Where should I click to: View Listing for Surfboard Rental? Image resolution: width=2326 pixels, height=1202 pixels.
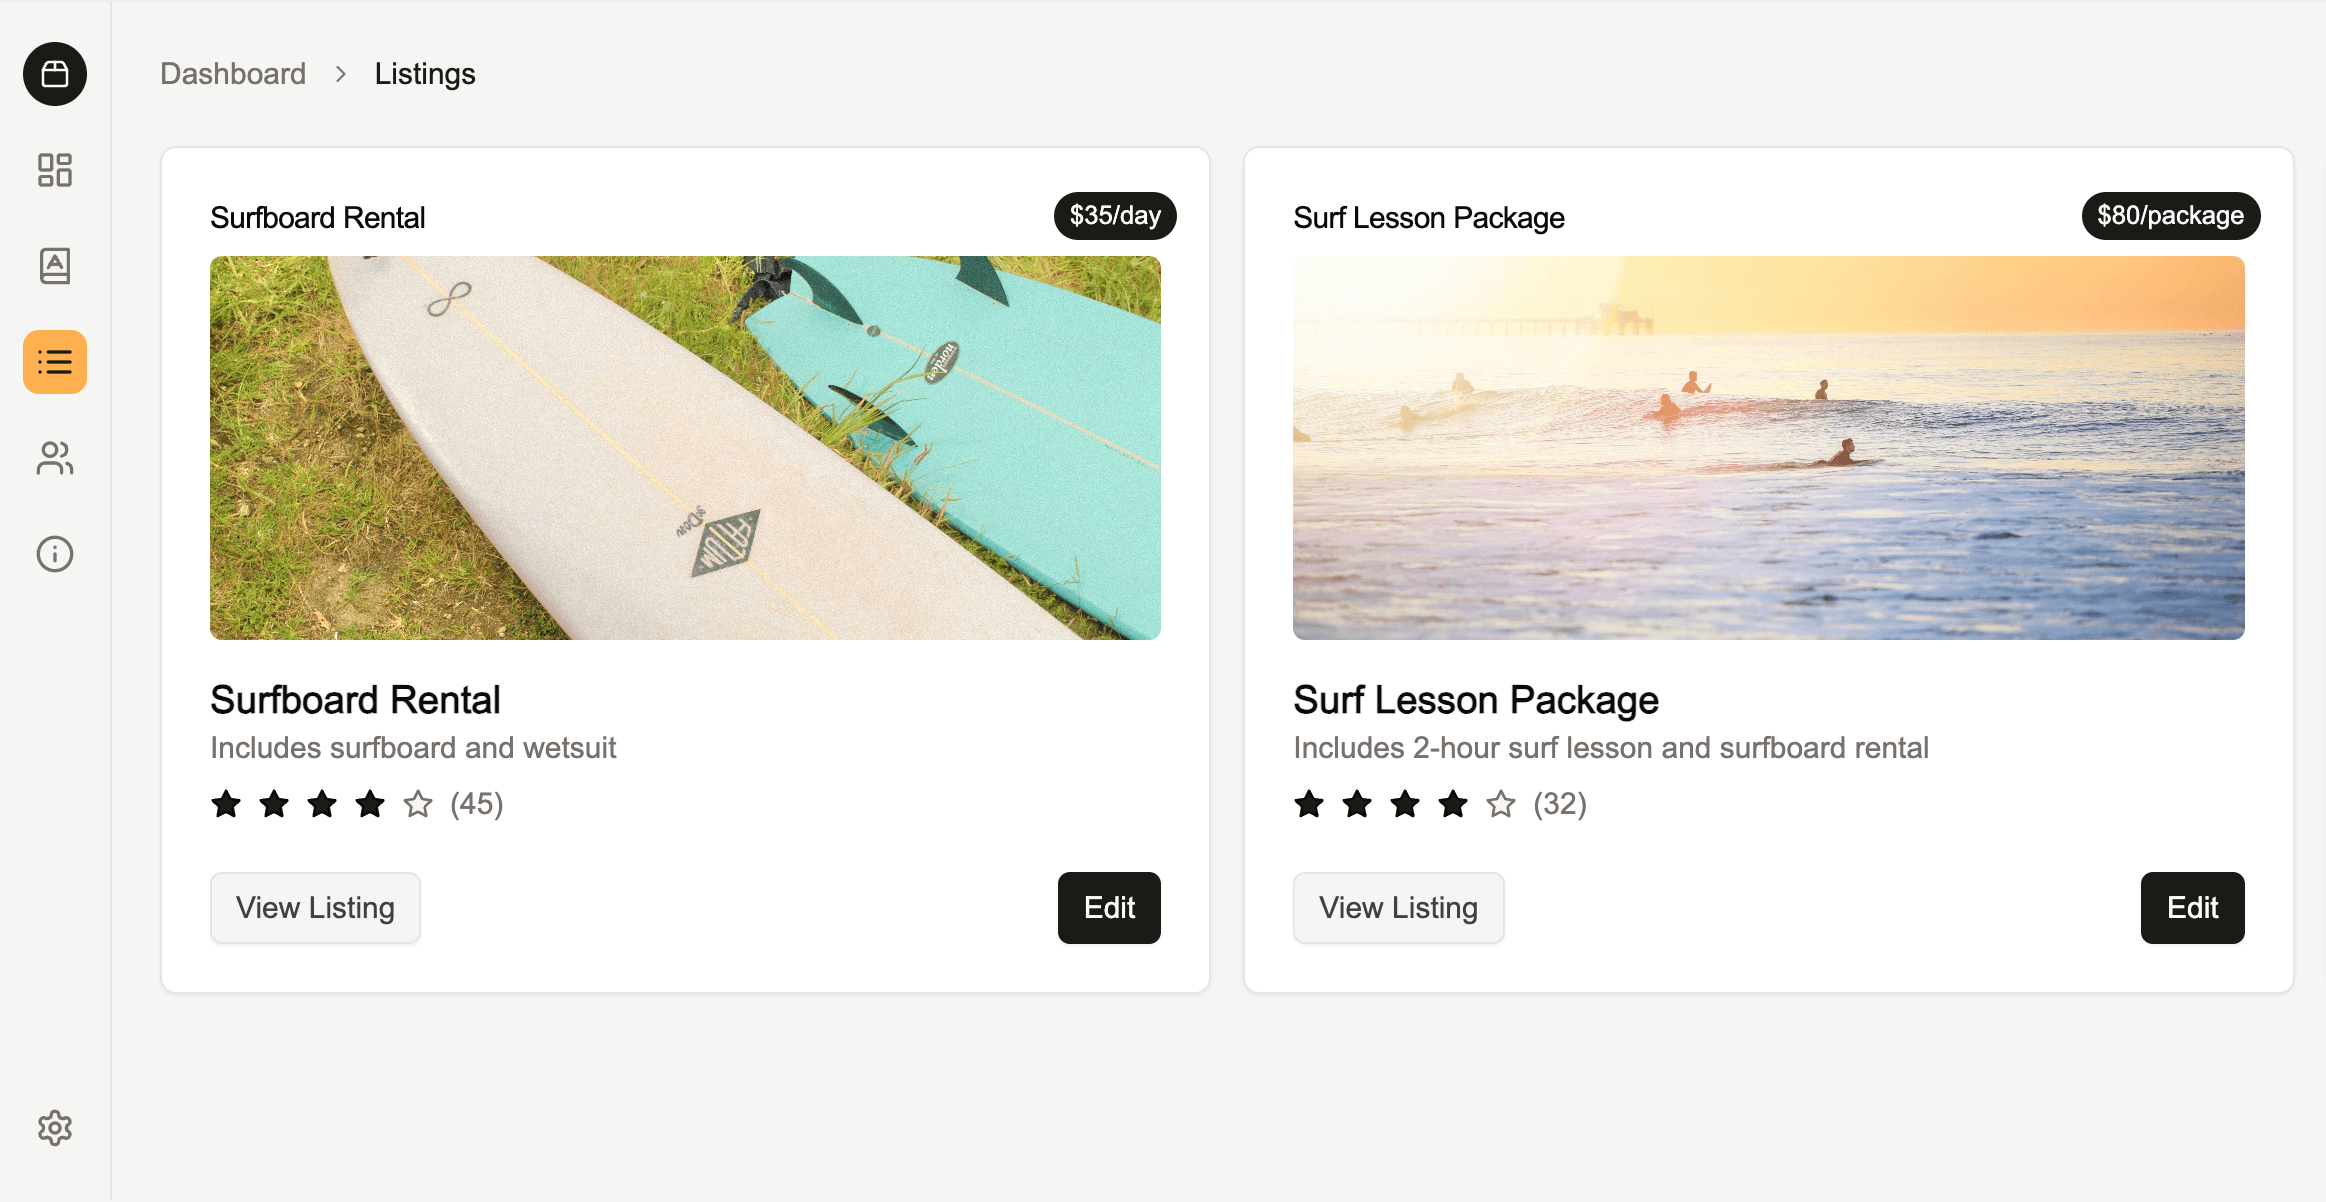(x=315, y=908)
